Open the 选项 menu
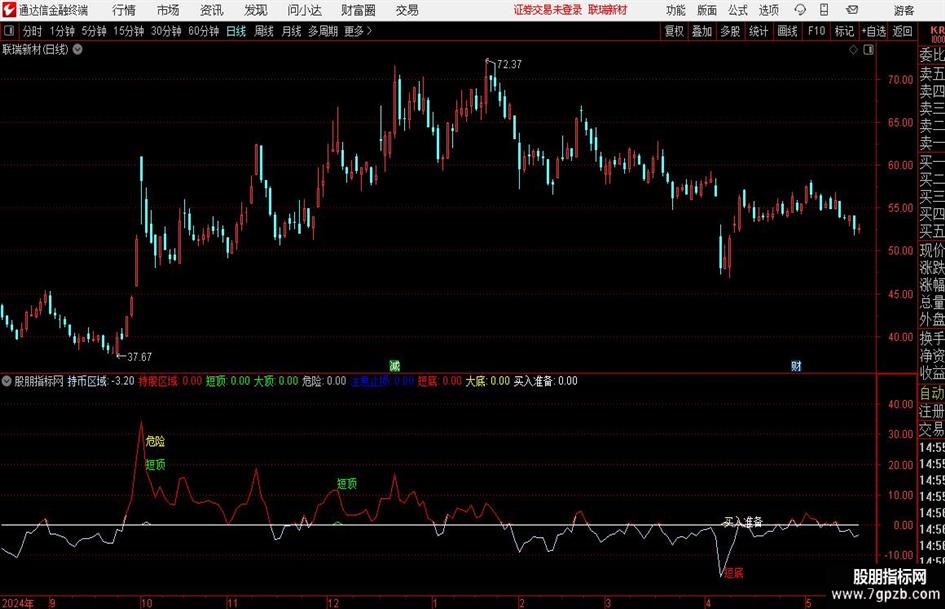 (768, 10)
